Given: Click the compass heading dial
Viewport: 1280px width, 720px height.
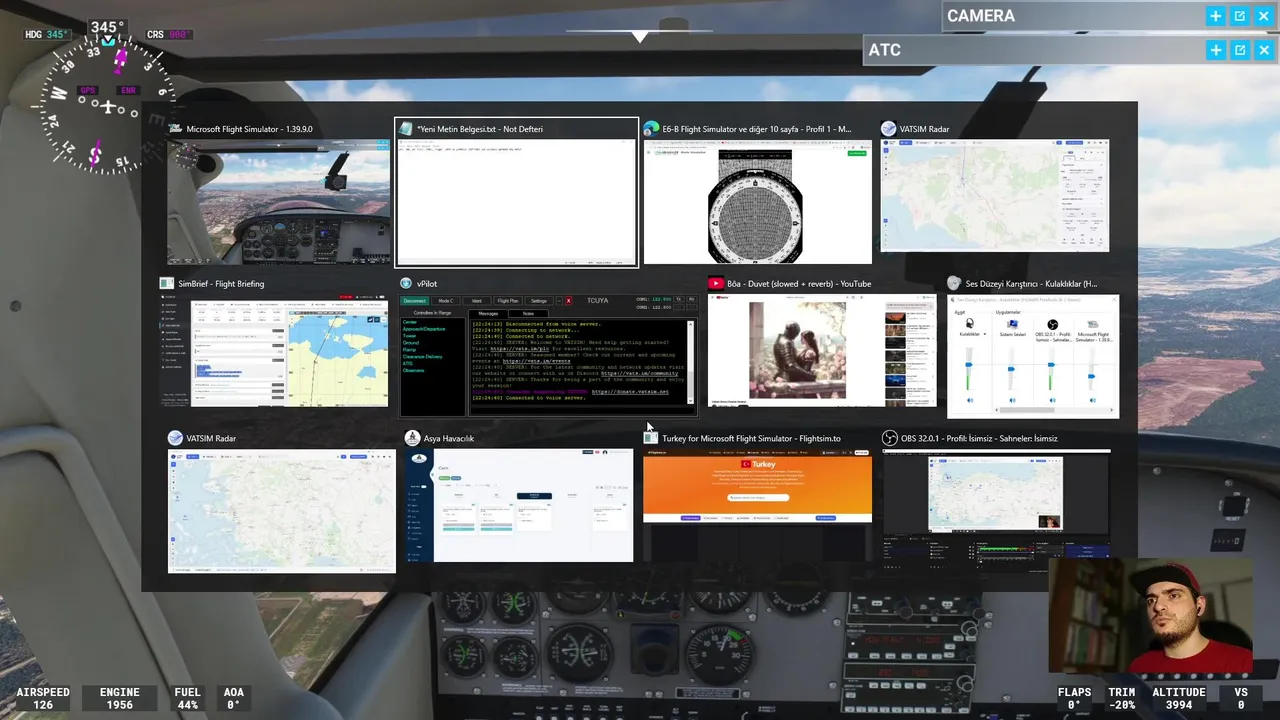Looking at the screenshot, I should [x=108, y=106].
